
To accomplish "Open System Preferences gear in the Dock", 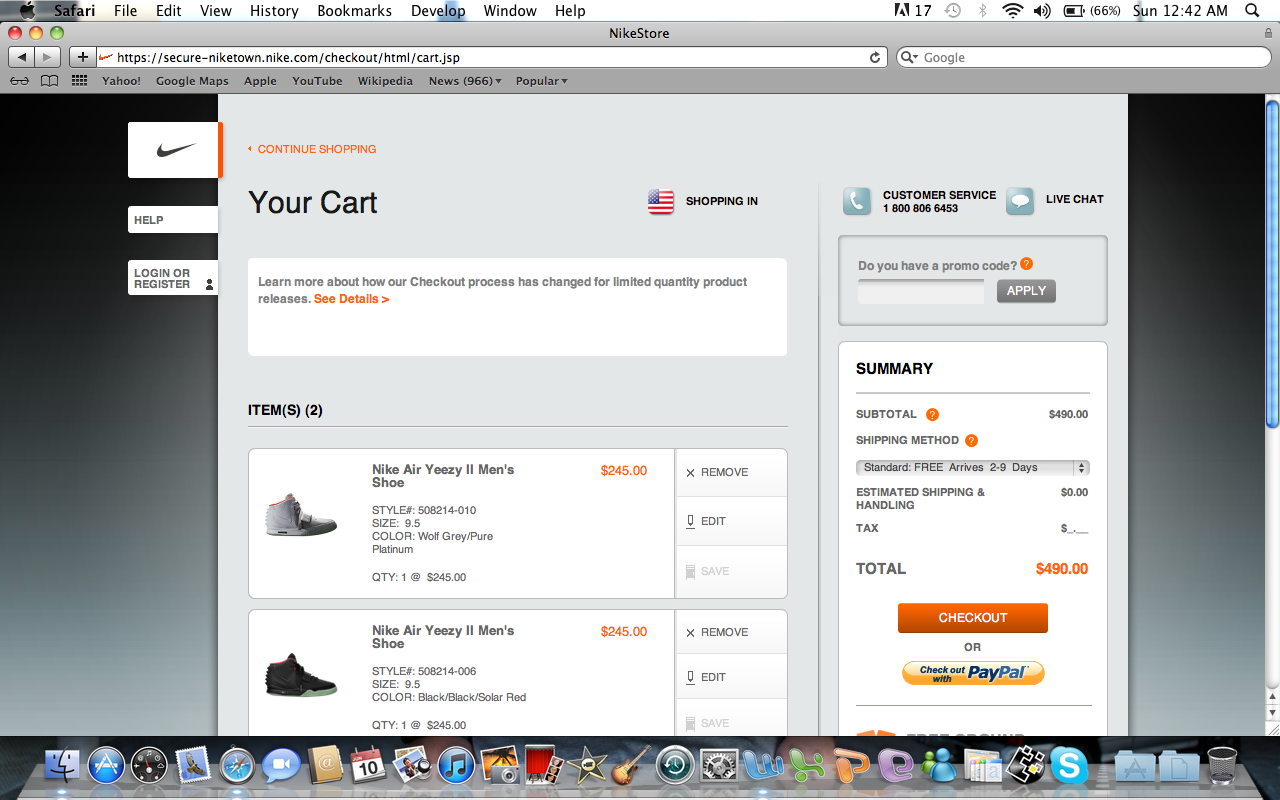I will [x=719, y=766].
